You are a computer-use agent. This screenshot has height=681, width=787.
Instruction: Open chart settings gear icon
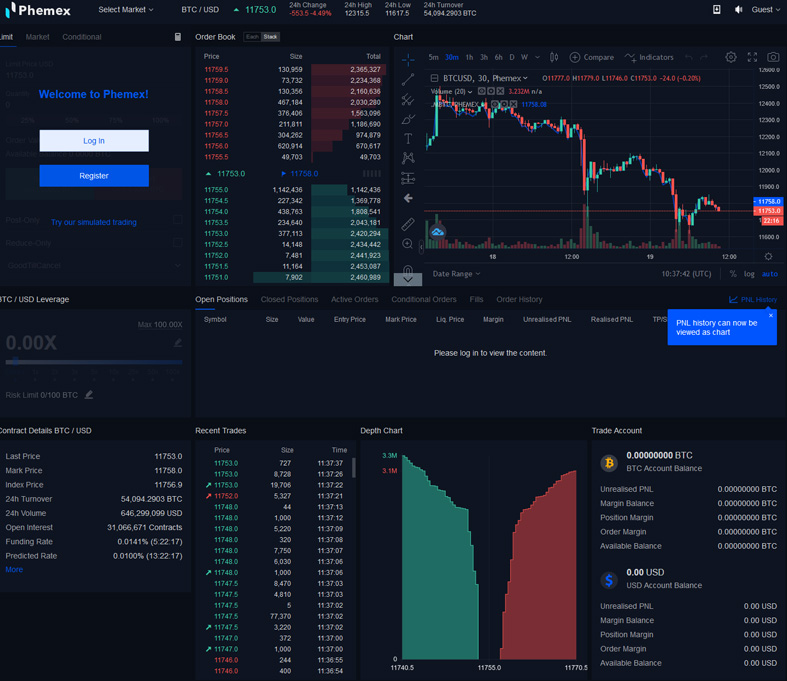point(731,57)
